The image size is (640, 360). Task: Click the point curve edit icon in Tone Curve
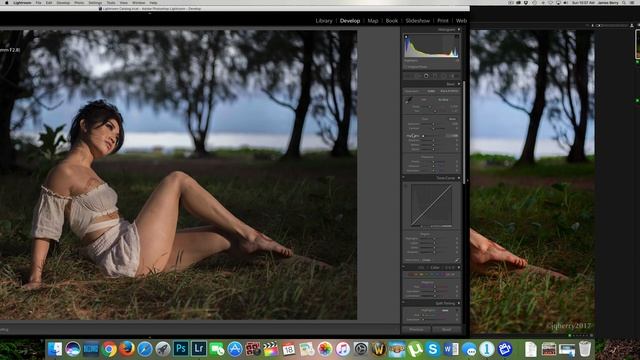457,260
